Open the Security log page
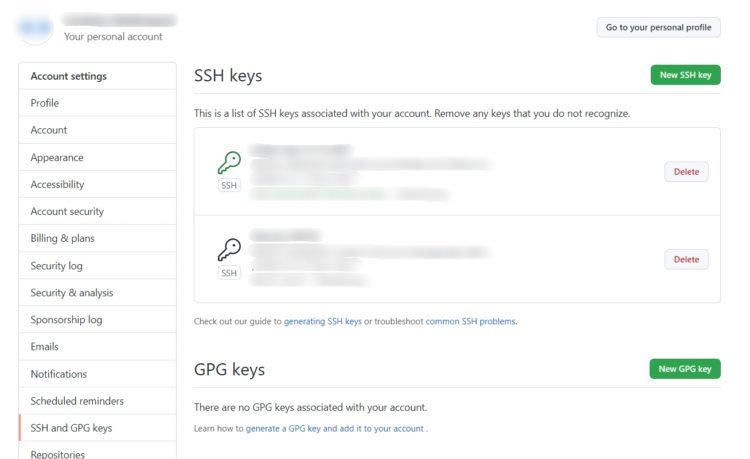The image size is (750, 459). 98,265
